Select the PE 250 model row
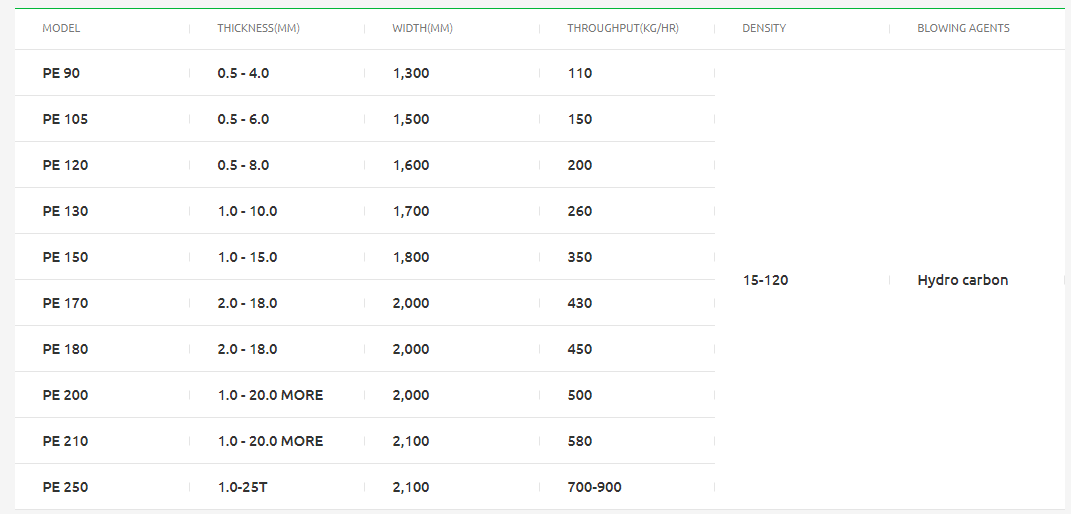This screenshot has width=1071, height=514. [x=365, y=487]
